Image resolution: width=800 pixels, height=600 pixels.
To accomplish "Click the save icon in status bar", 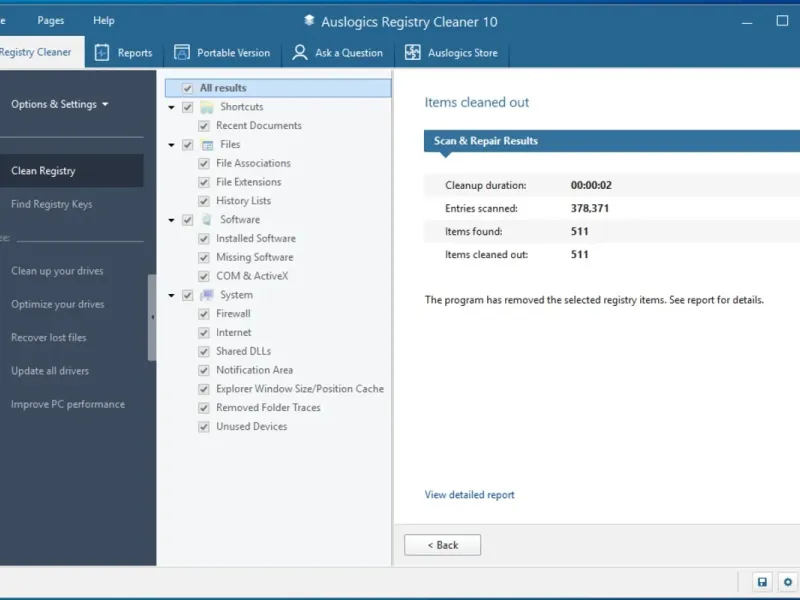I will [762, 582].
